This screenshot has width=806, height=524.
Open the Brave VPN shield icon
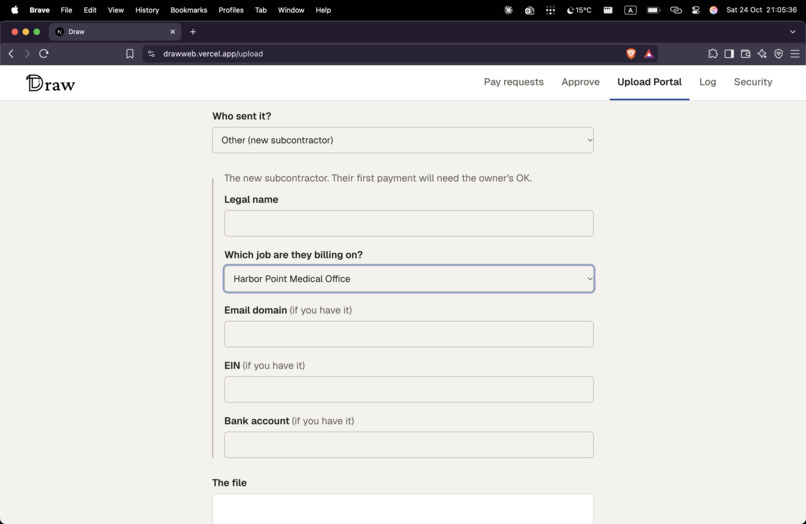click(x=778, y=53)
